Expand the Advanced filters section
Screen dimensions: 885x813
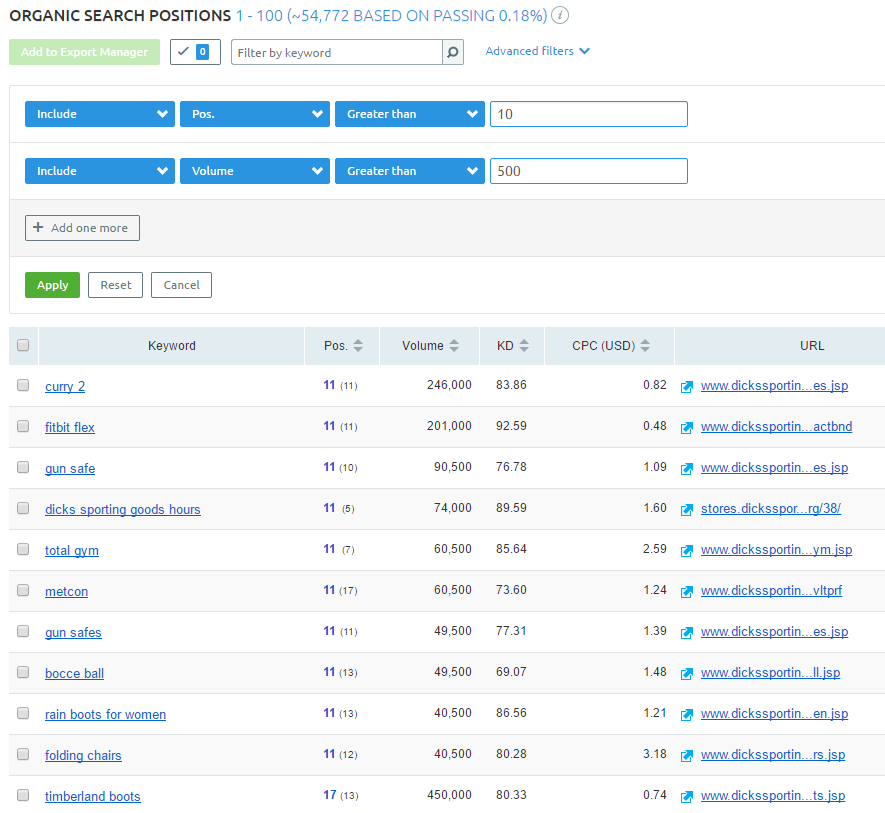click(537, 50)
